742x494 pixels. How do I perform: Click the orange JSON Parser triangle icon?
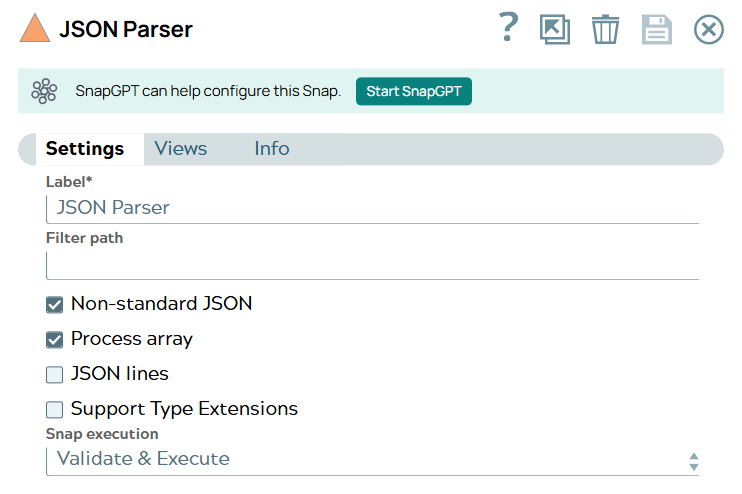tap(35, 28)
